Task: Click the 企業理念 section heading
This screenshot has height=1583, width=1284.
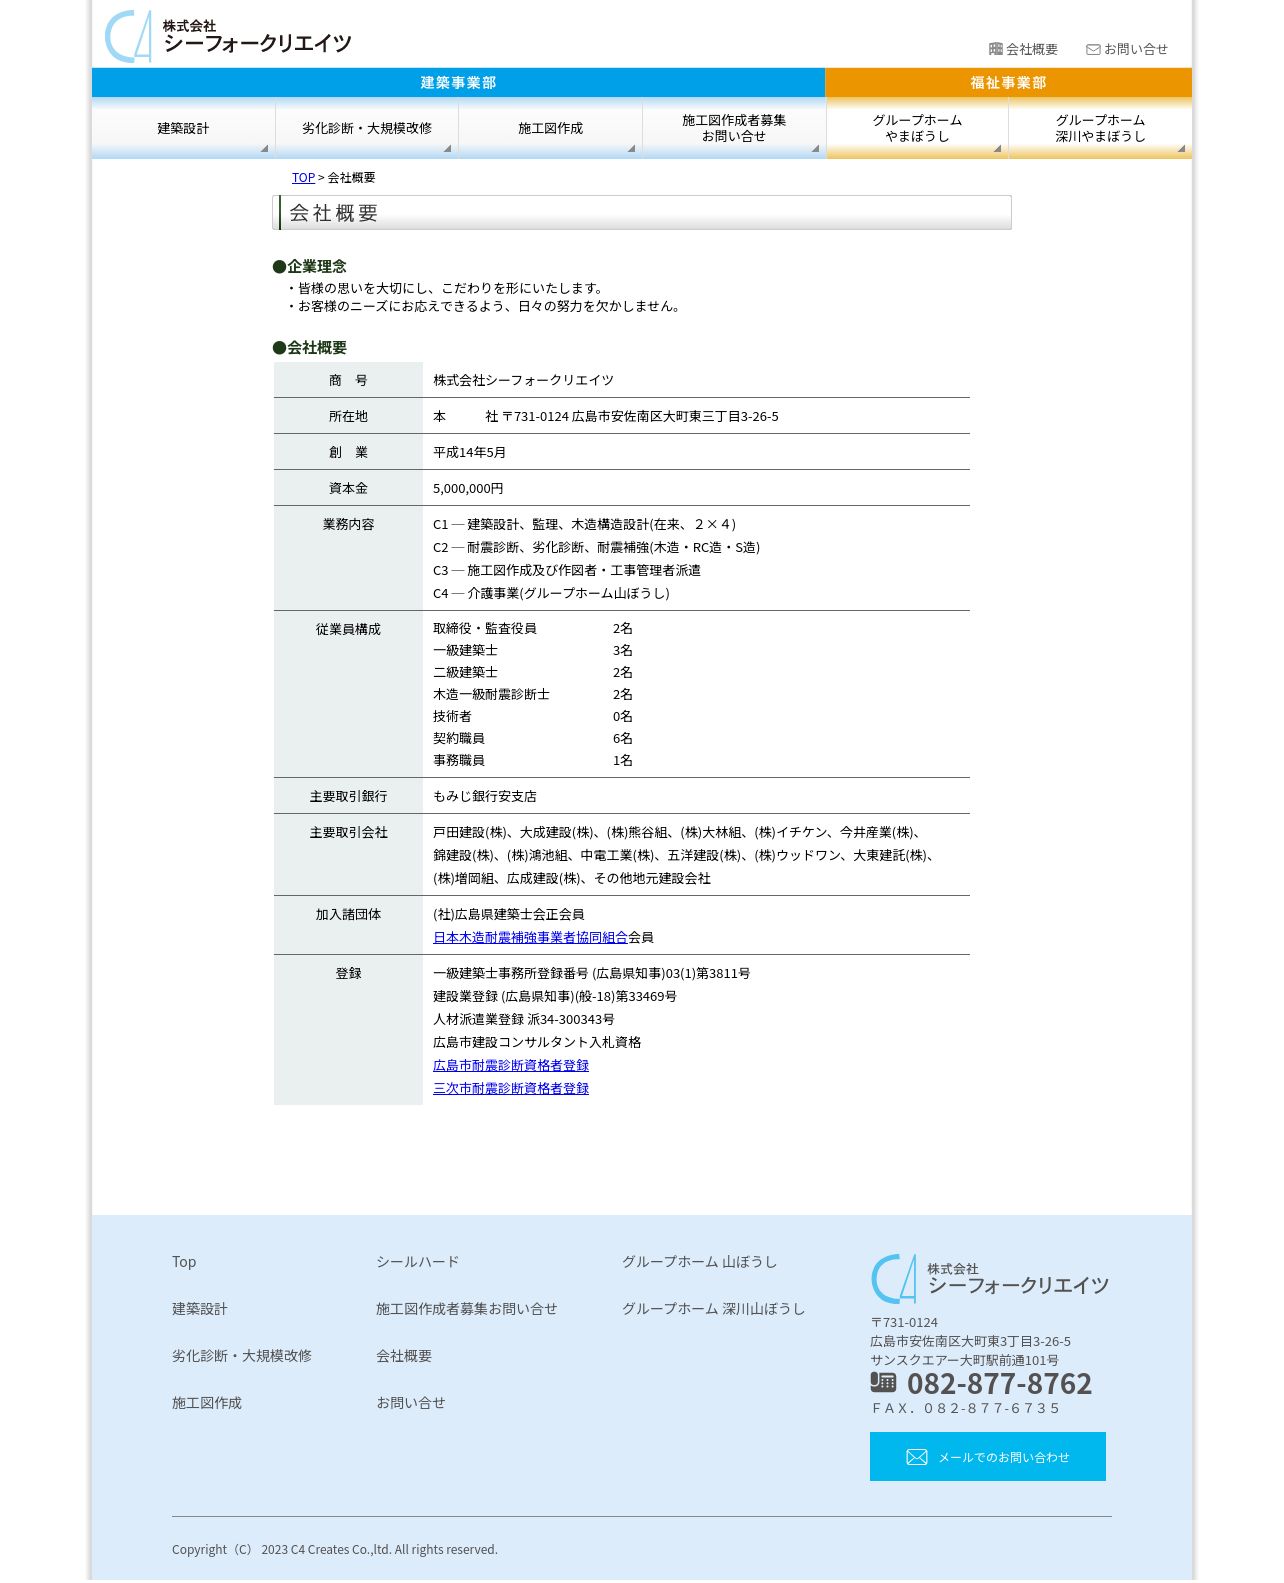Action: pos(310,266)
